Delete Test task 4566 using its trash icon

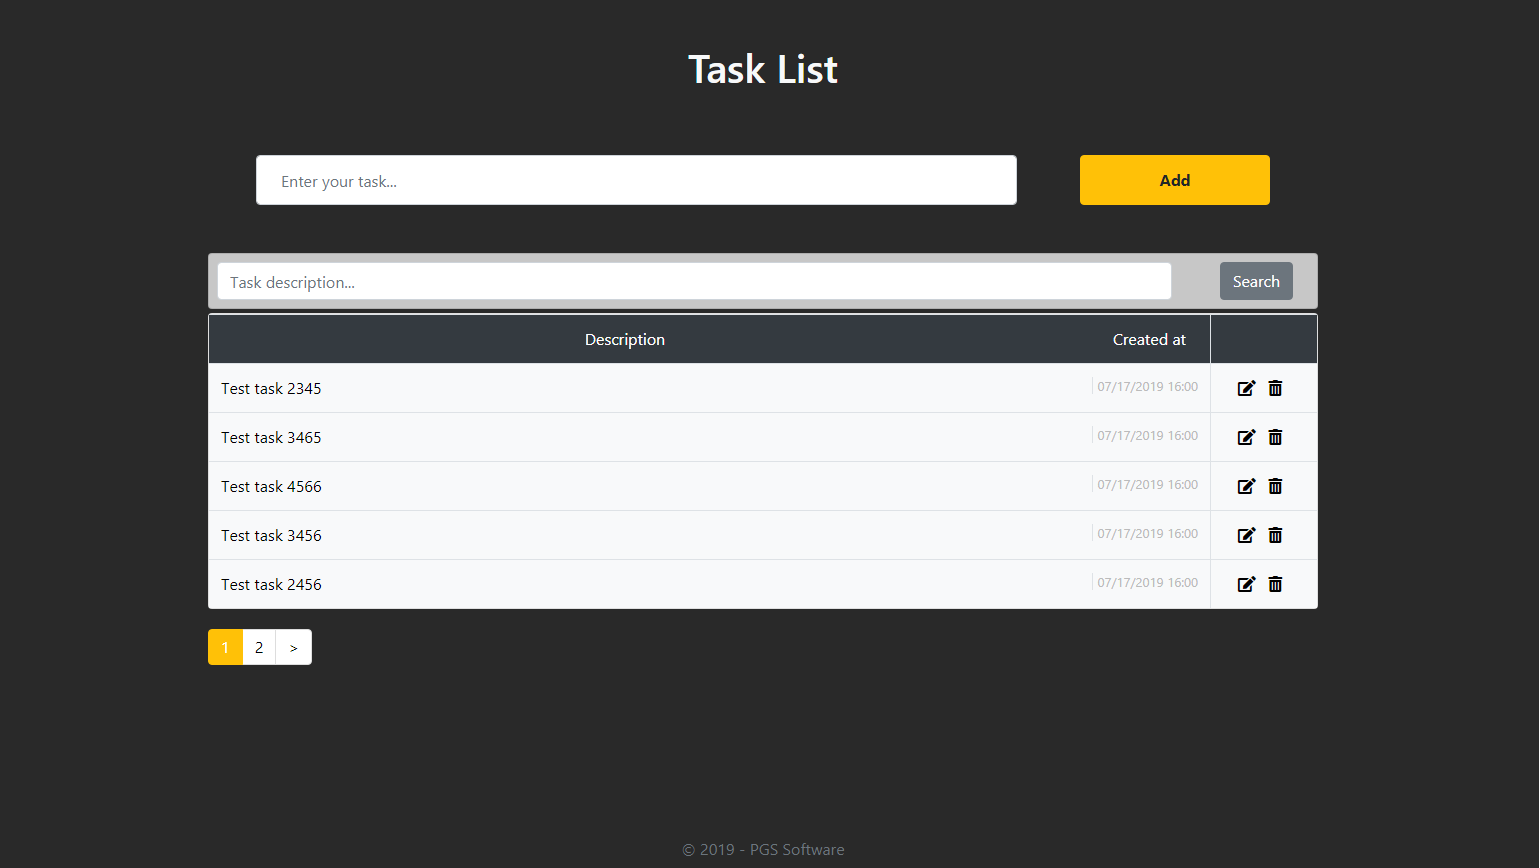(x=1276, y=486)
